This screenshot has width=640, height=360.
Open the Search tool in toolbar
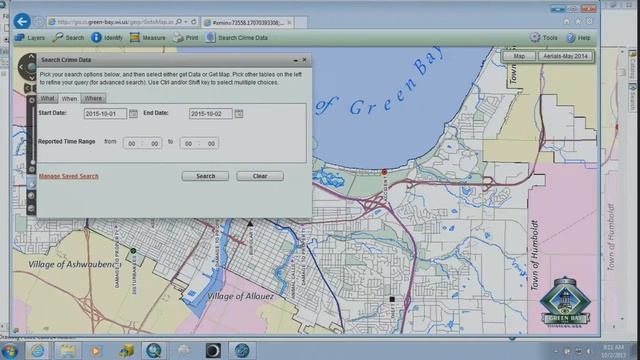tap(69, 38)
